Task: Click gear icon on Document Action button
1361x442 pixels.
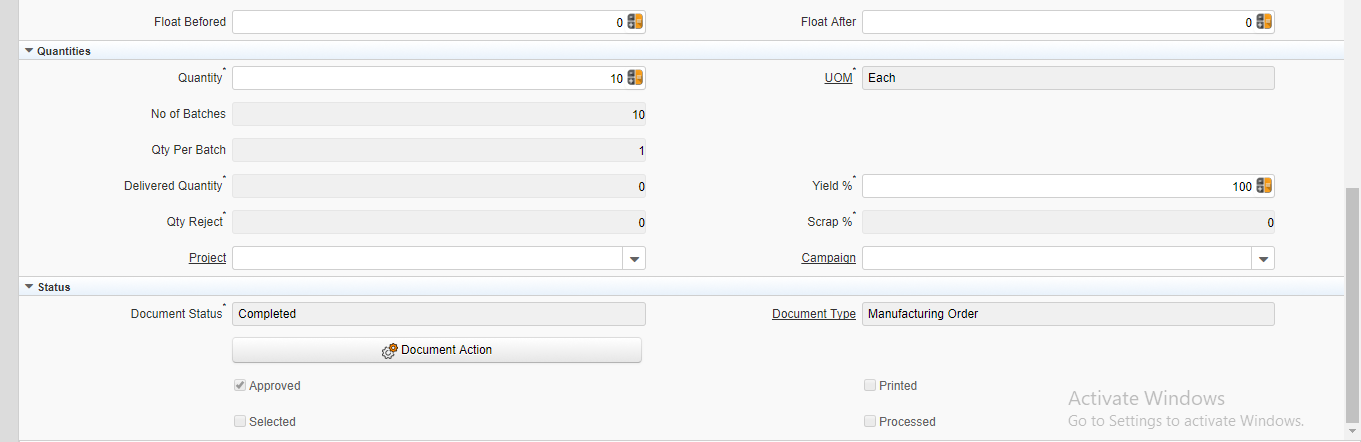Action: [x=390, y=351]
